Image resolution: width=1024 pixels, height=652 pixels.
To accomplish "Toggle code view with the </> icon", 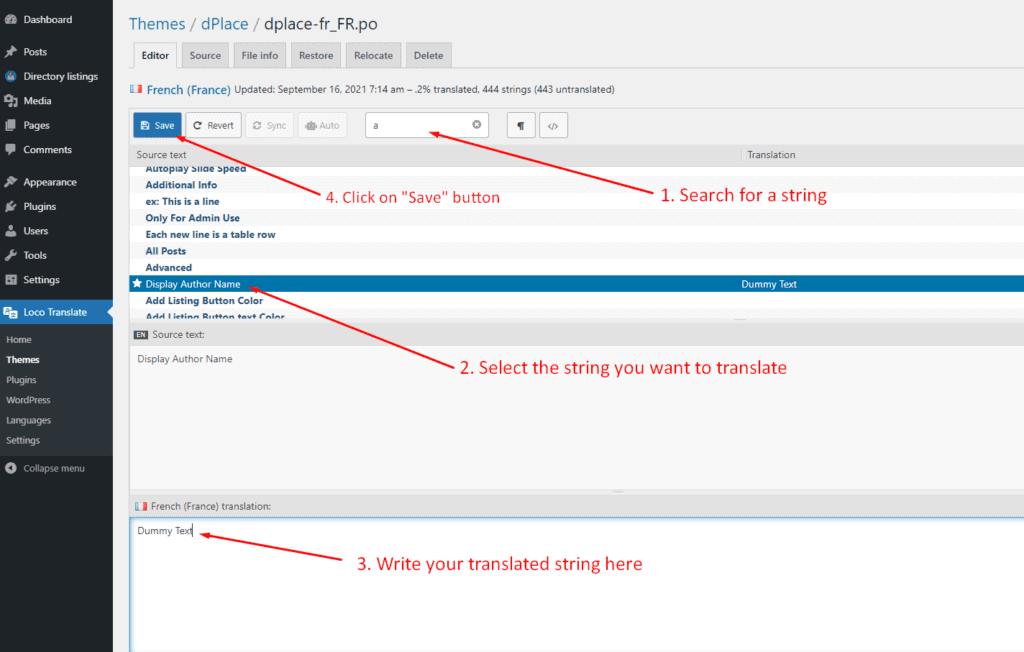I will click(x=552, y=126).
